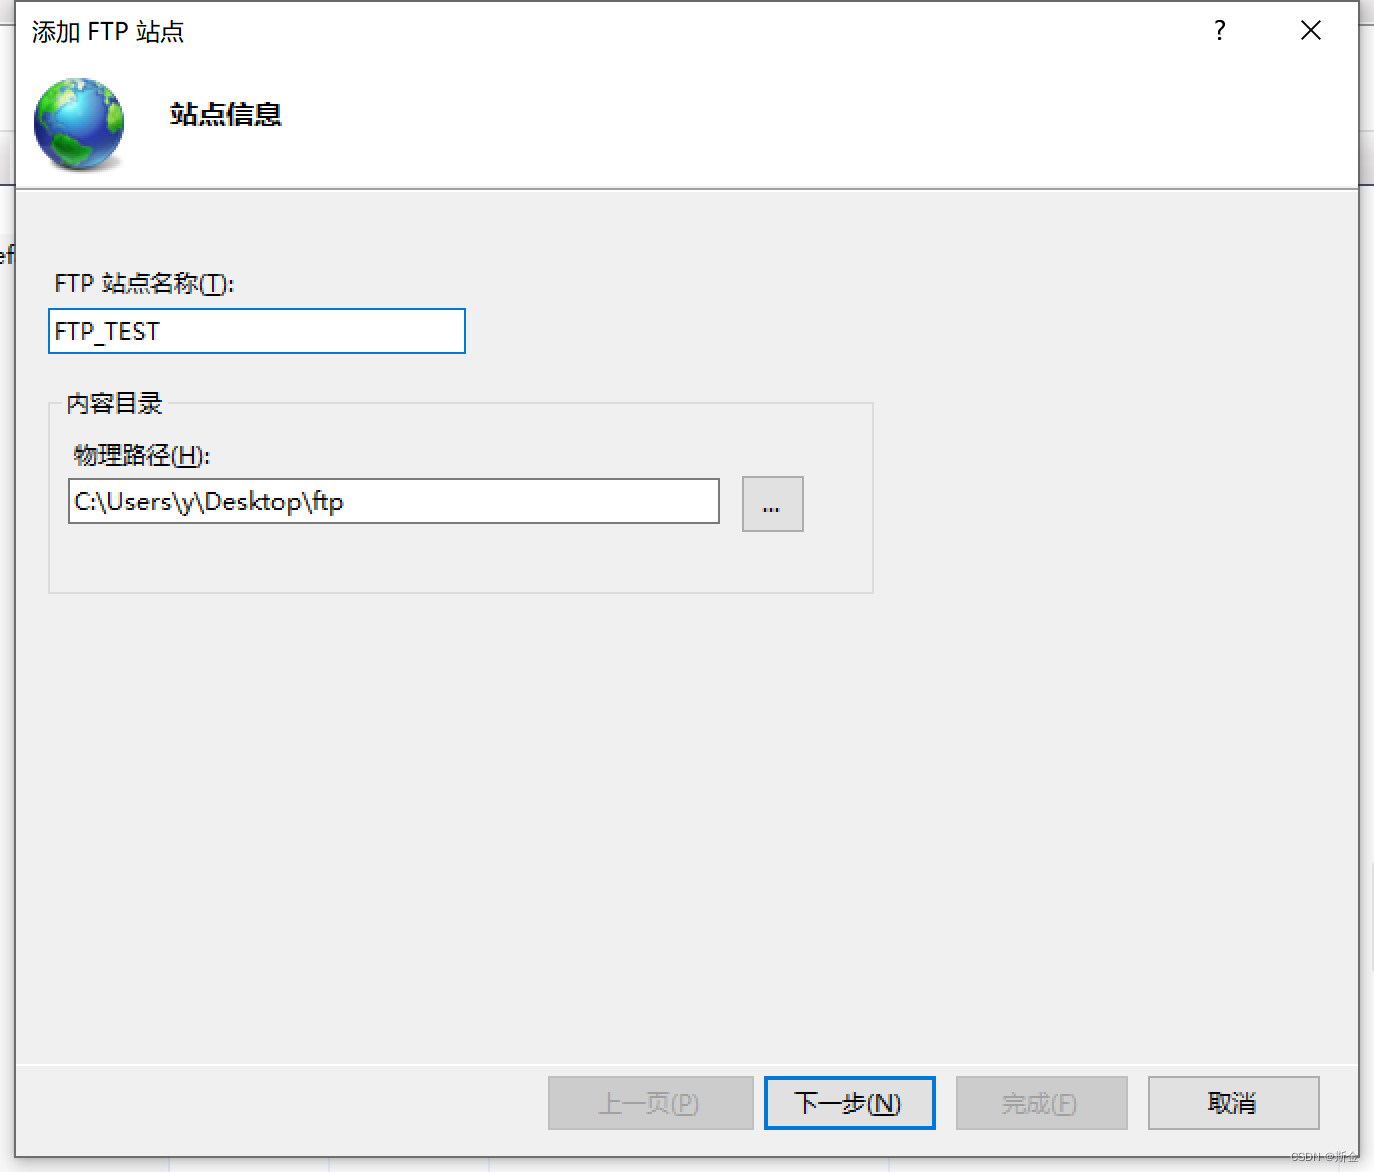The width and height of the screenshot is (1374, 1172).
Task: Click the 下一步(N) button to proceed
Action: click(x=849, y=1103)
